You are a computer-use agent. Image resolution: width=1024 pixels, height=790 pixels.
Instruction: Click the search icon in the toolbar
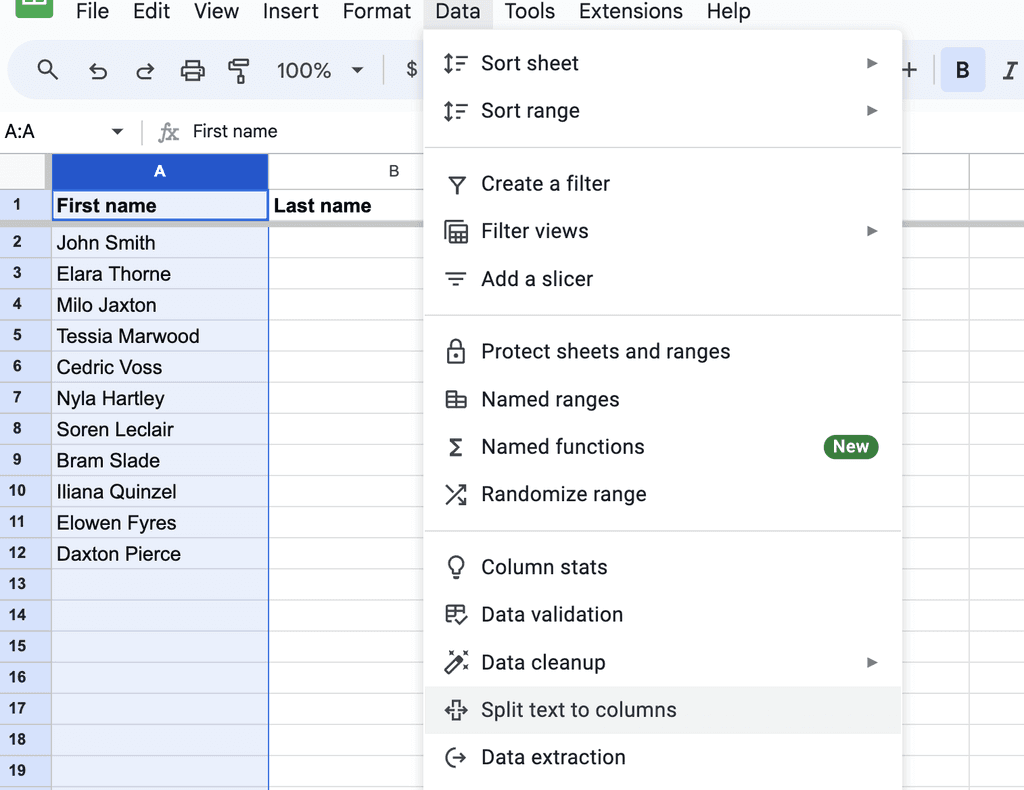[47, 70]
